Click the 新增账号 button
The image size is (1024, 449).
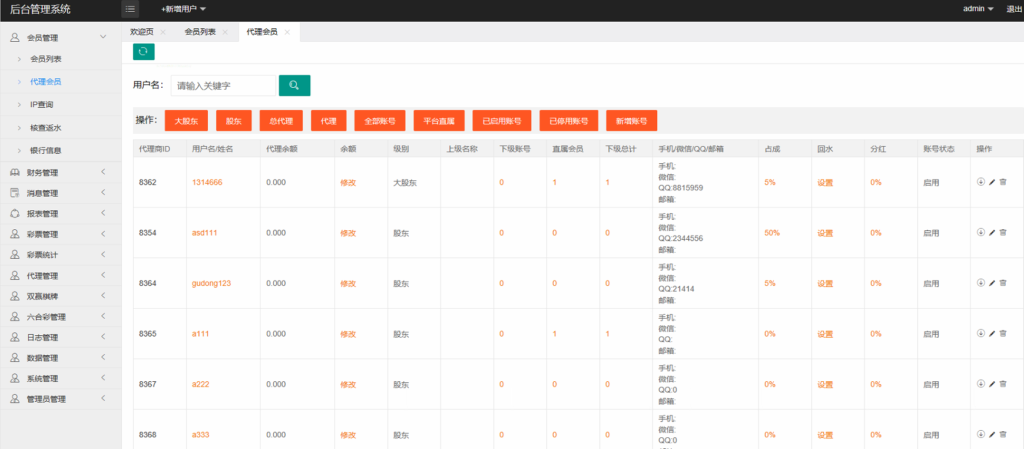(x=631, y=120)
